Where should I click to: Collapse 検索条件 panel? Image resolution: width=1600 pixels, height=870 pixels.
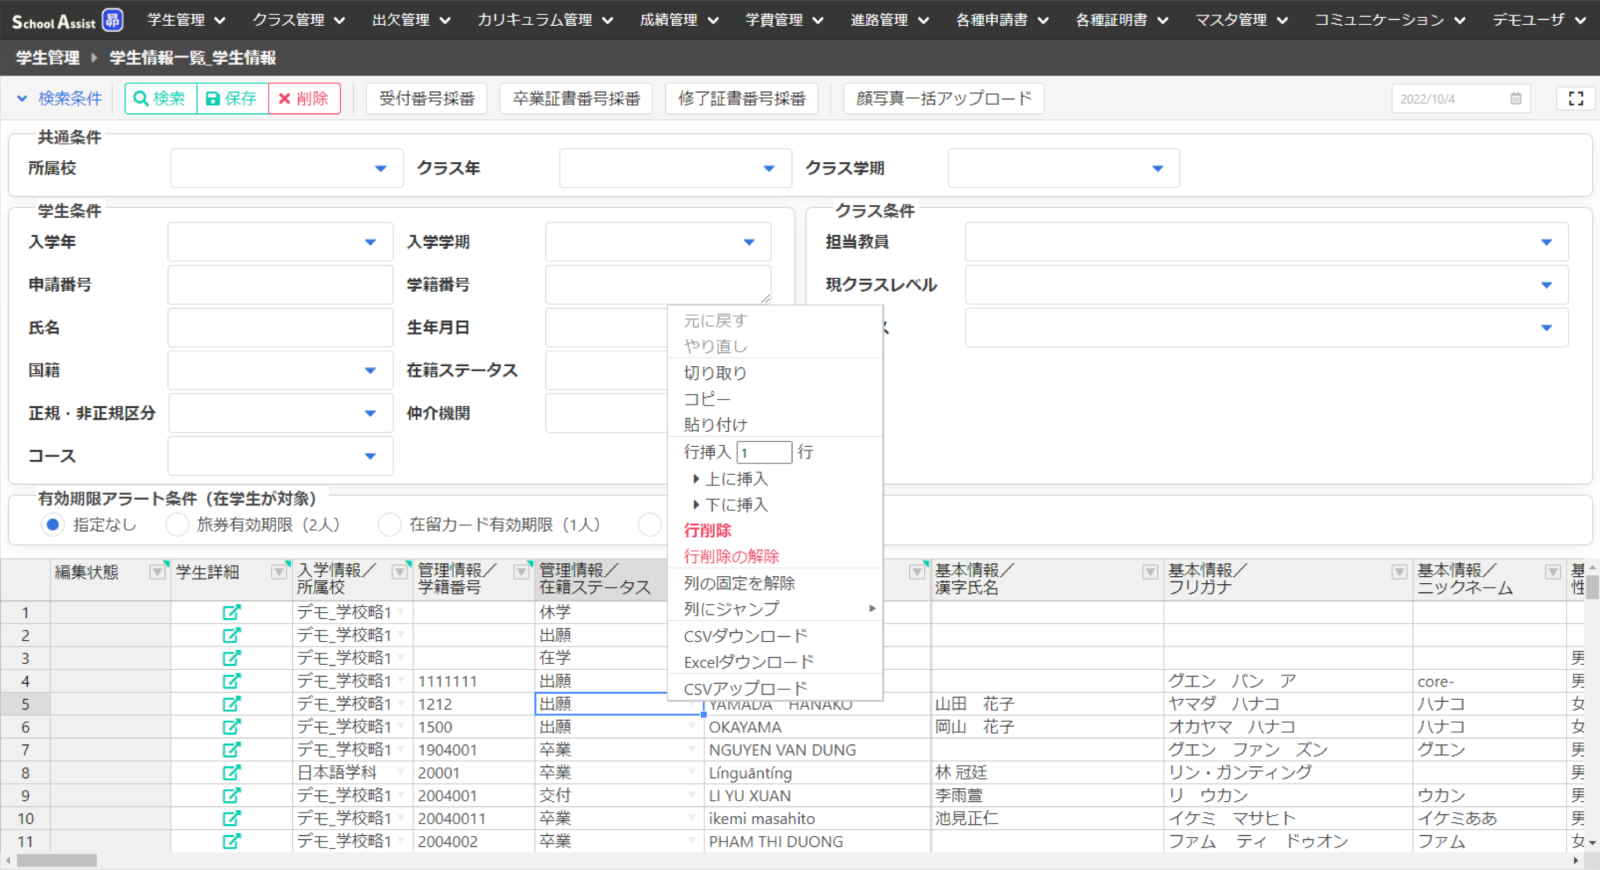[60, 98]
